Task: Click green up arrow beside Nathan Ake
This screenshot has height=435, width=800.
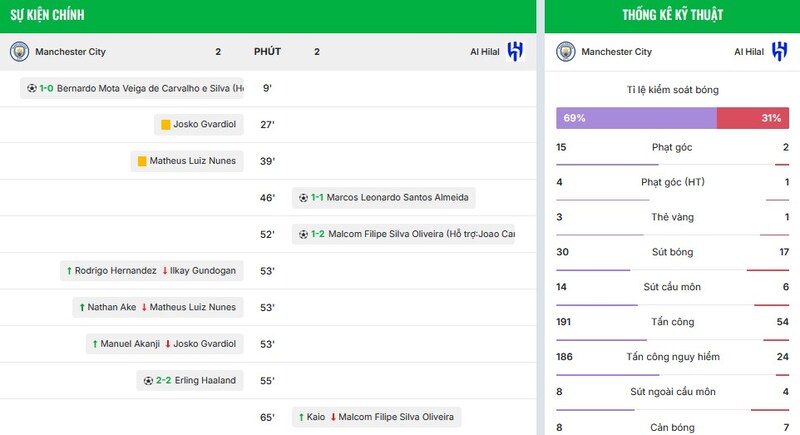Action: (x=82, y=308)
